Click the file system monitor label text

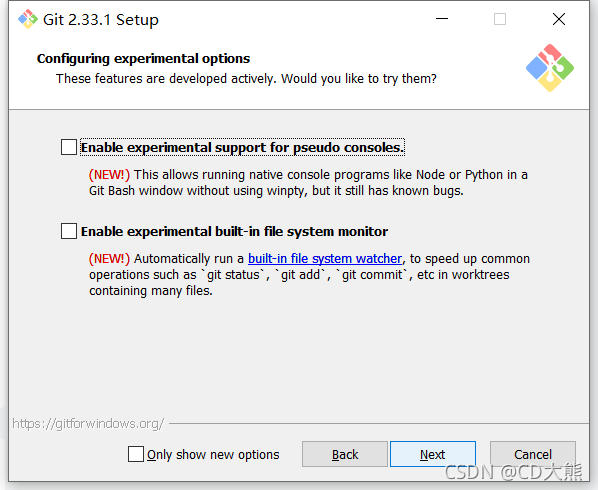(234, 231)
